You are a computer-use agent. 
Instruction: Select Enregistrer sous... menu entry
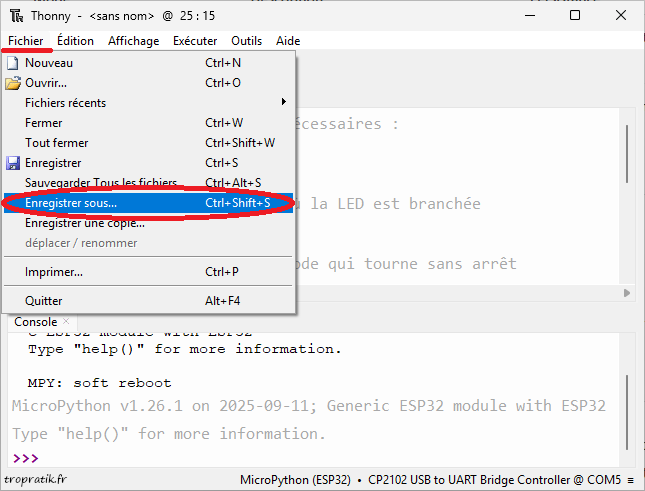tap(70, 203)
